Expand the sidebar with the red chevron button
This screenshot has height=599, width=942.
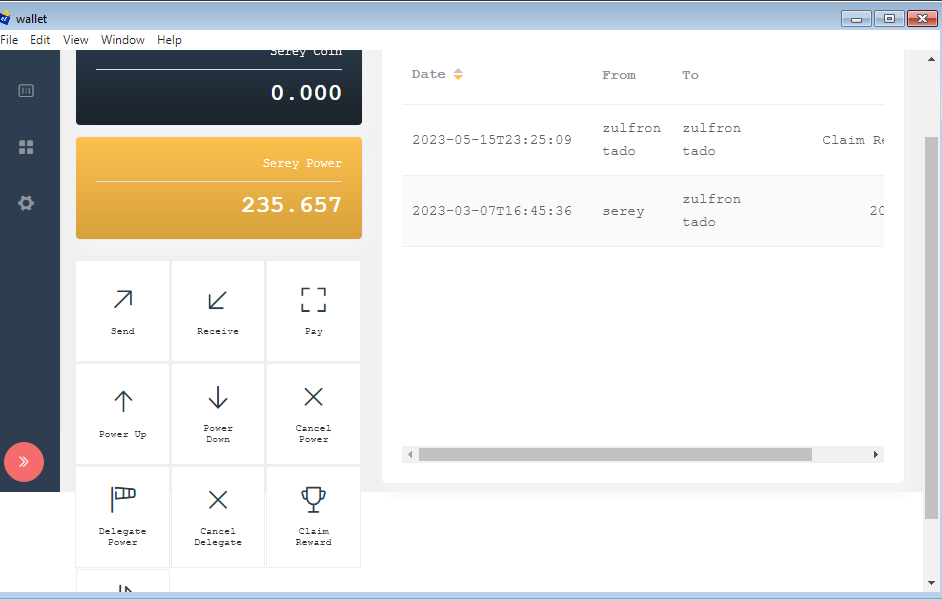coord(24,462)
